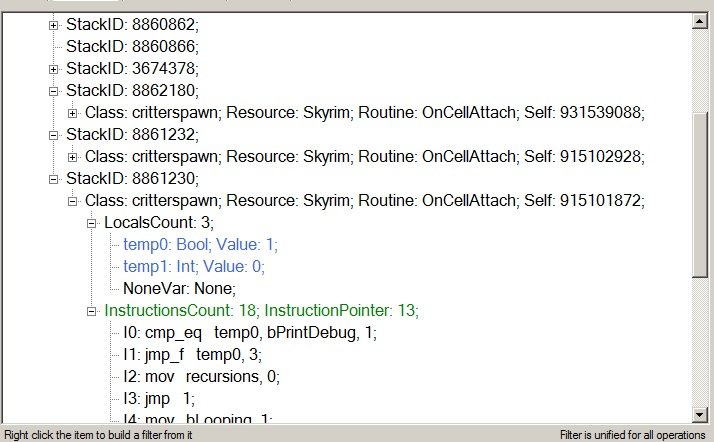
Task: Click the vertical scrollbar thumb
Action: [x=699, y=194]
